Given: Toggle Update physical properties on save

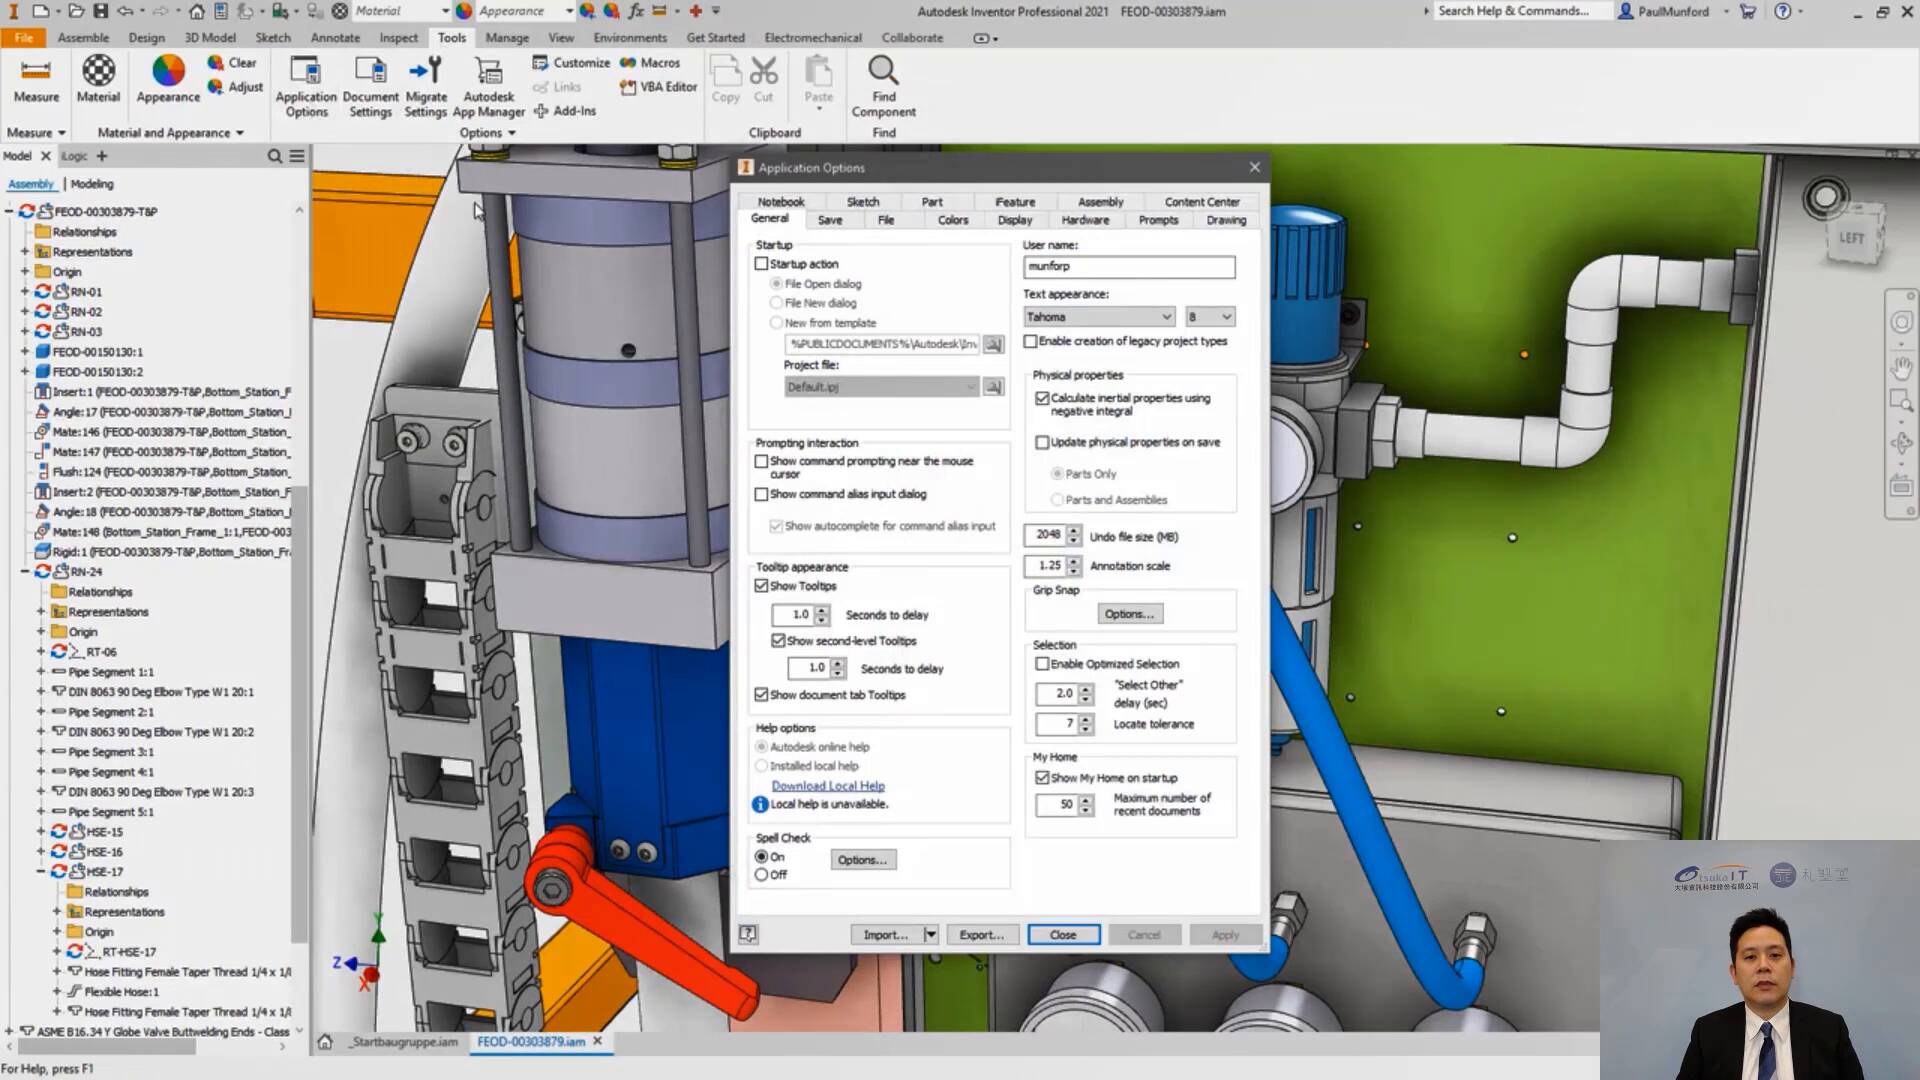Looking at the screenshot, I should 1042,442.
